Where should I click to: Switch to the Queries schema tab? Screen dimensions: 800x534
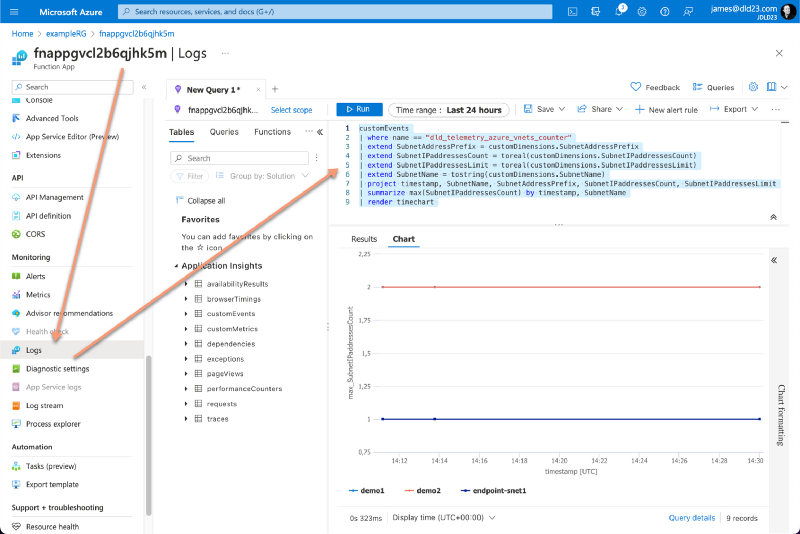pyautogui.click(x=224, y=132)
